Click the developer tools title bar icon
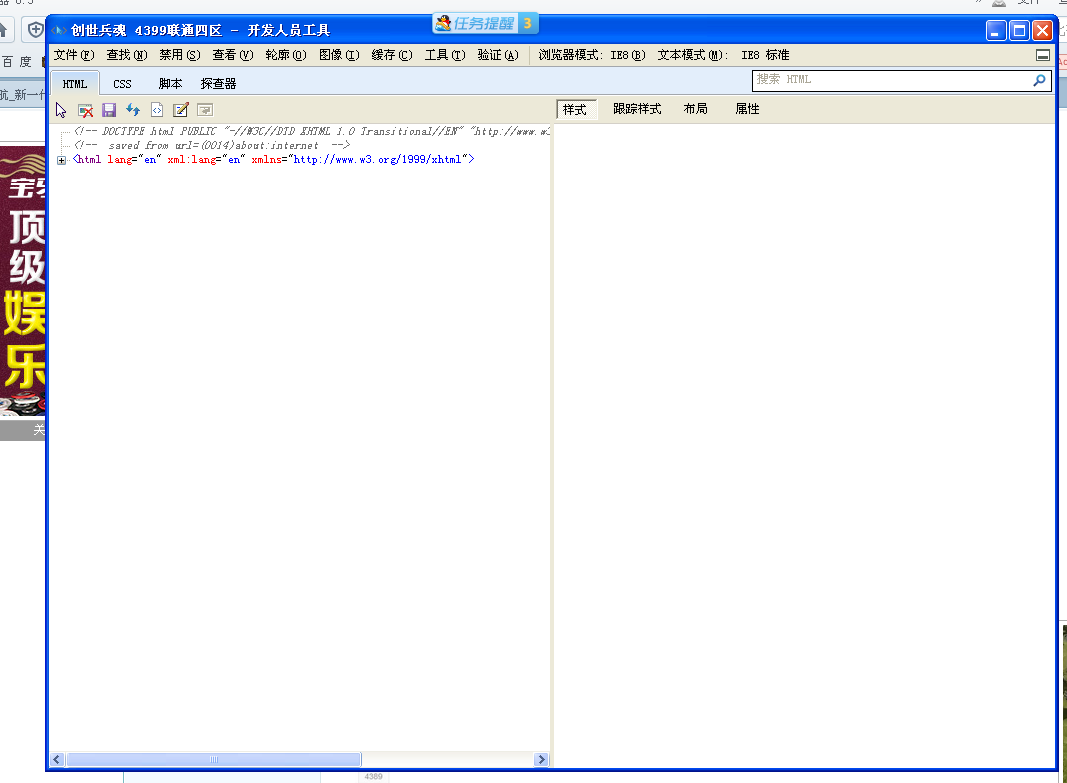The image size is (1067, 783). point(59,30)
